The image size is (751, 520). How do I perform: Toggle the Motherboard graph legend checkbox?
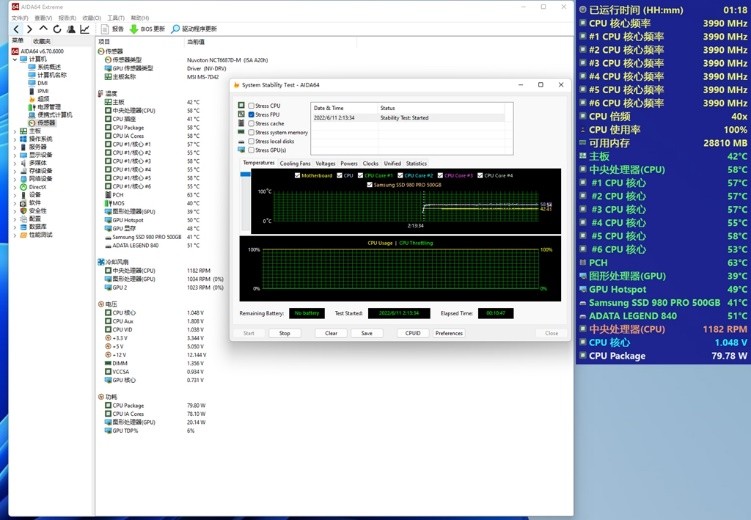pyautogui.click(x=297, y=175)
